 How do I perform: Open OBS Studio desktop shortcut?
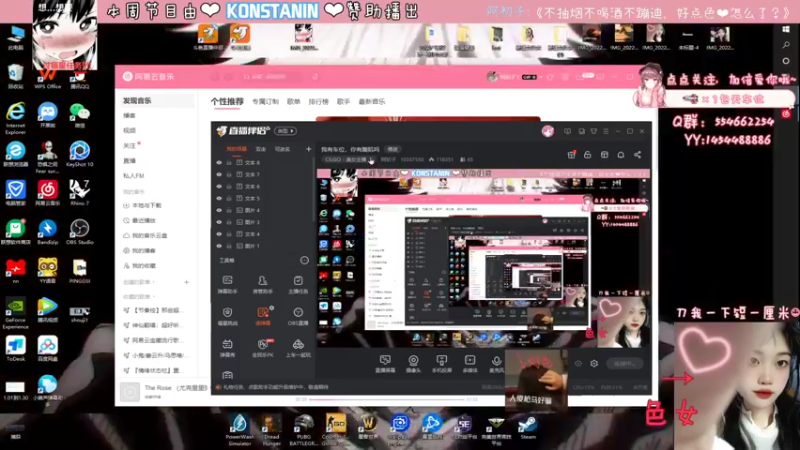pyautogui.click(x=79, y=232)
